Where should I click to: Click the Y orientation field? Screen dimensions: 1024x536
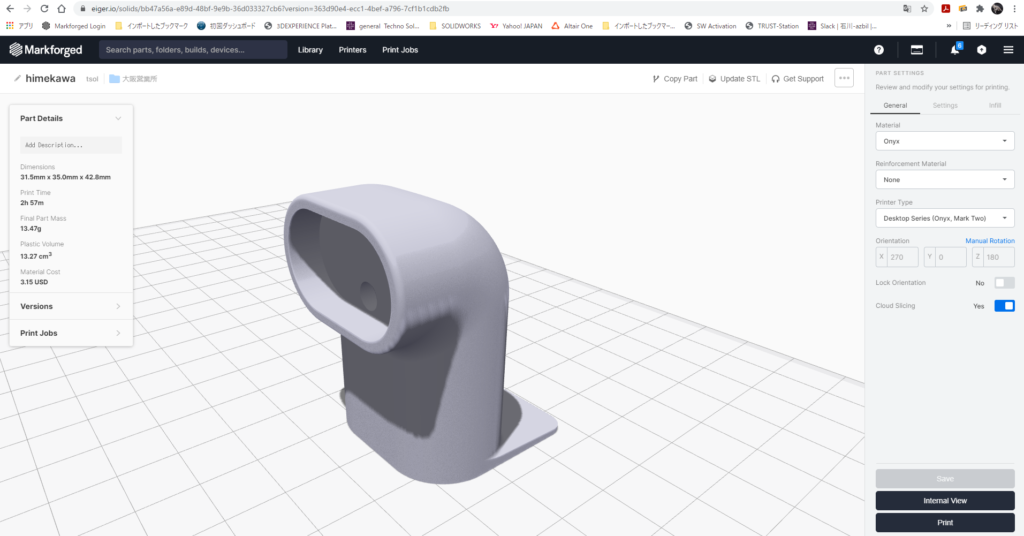[x=945, y=257]
